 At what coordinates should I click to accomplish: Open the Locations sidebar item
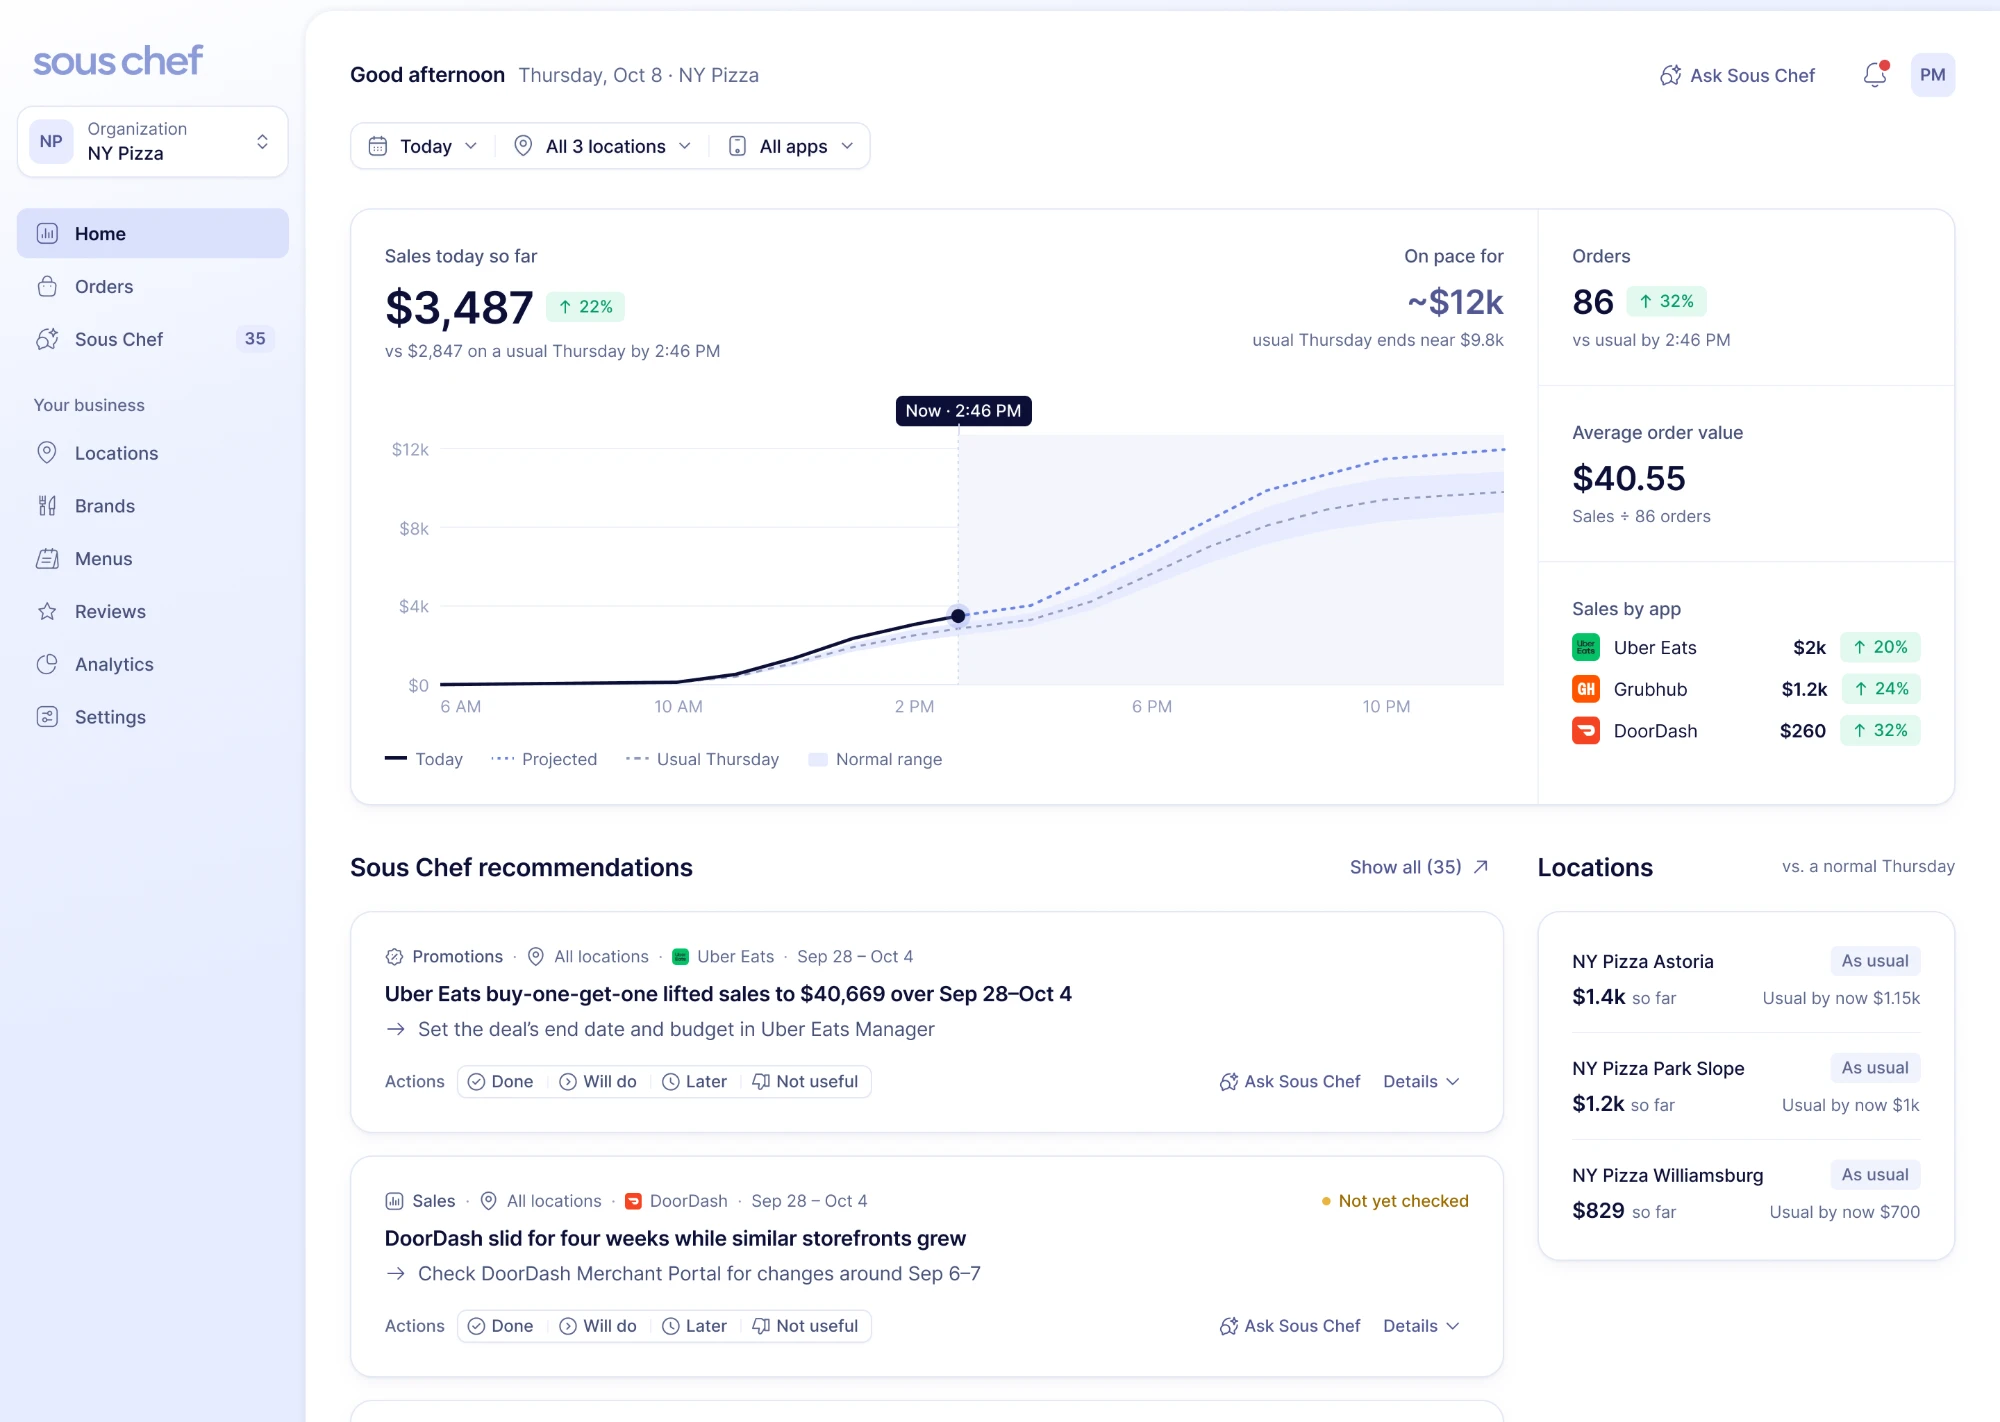(153, 453)
